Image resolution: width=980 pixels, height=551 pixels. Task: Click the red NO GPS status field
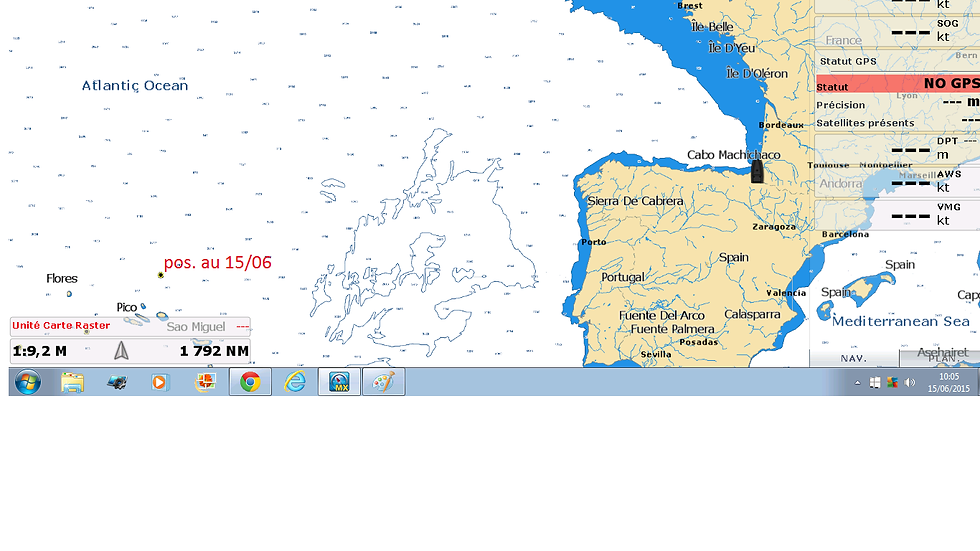tap(898, 84)
